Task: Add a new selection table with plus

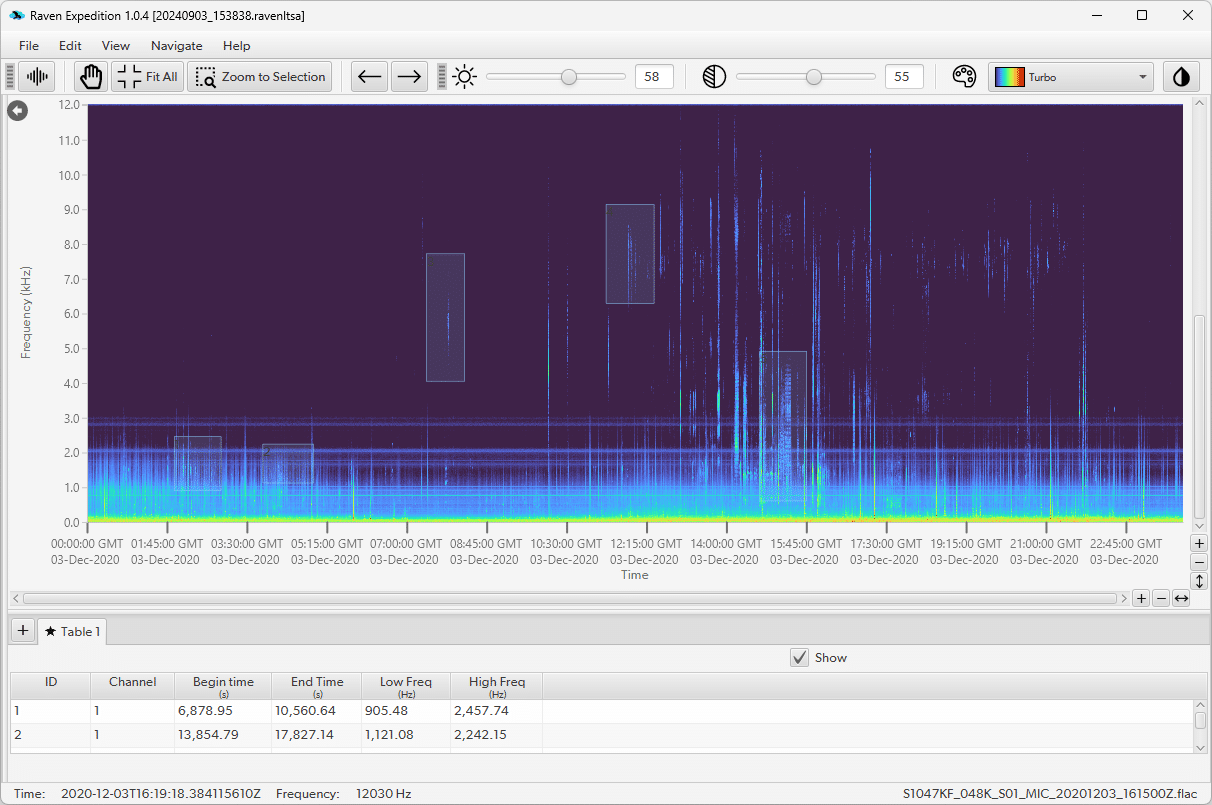Action: coord(22,631)
